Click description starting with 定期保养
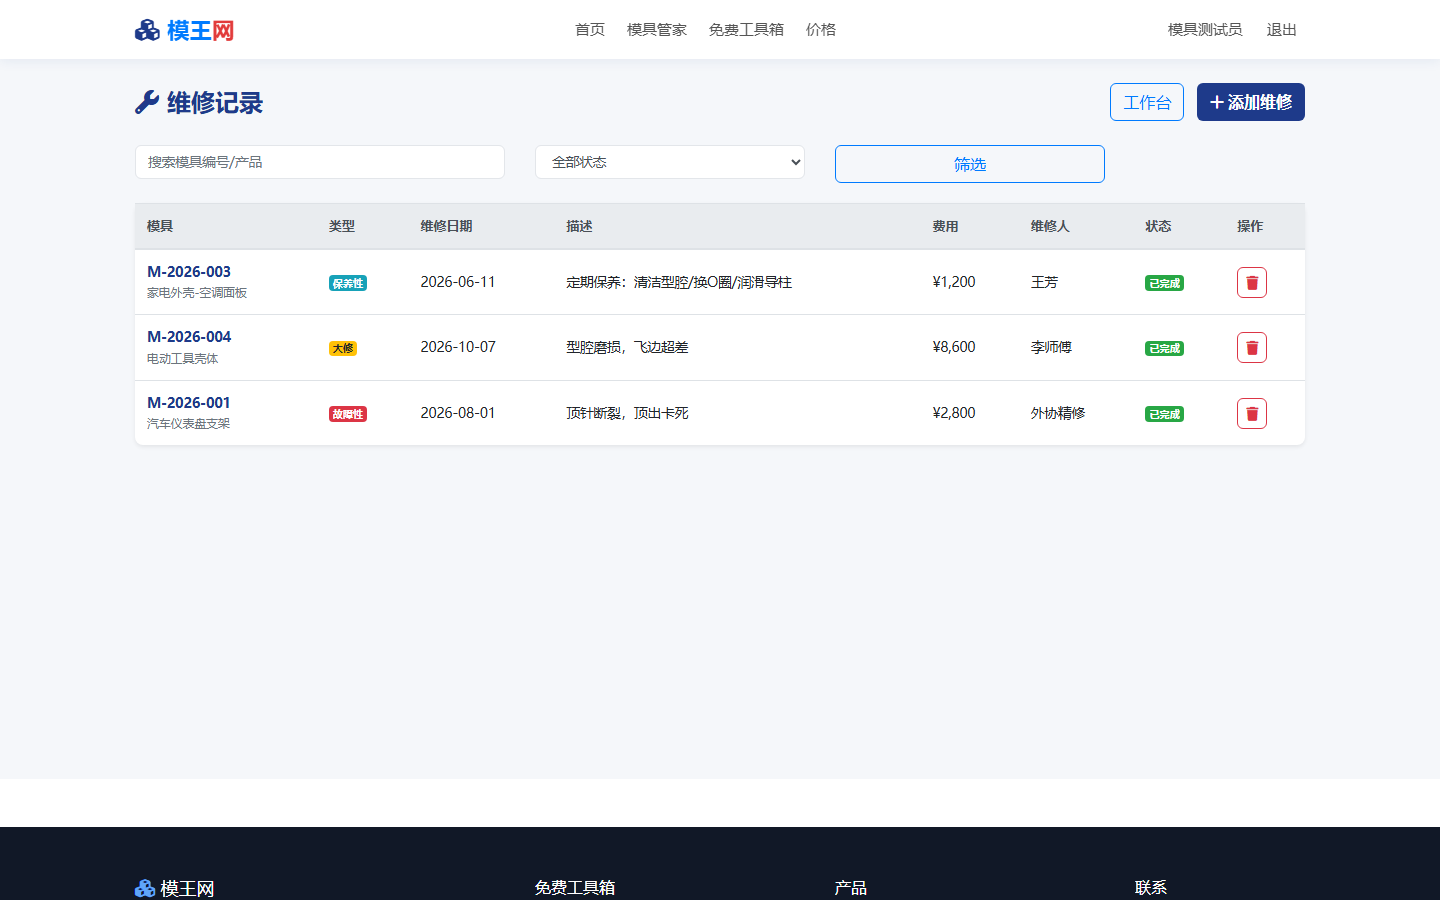Screen dimensions: 1440x900 coord(679,282)
